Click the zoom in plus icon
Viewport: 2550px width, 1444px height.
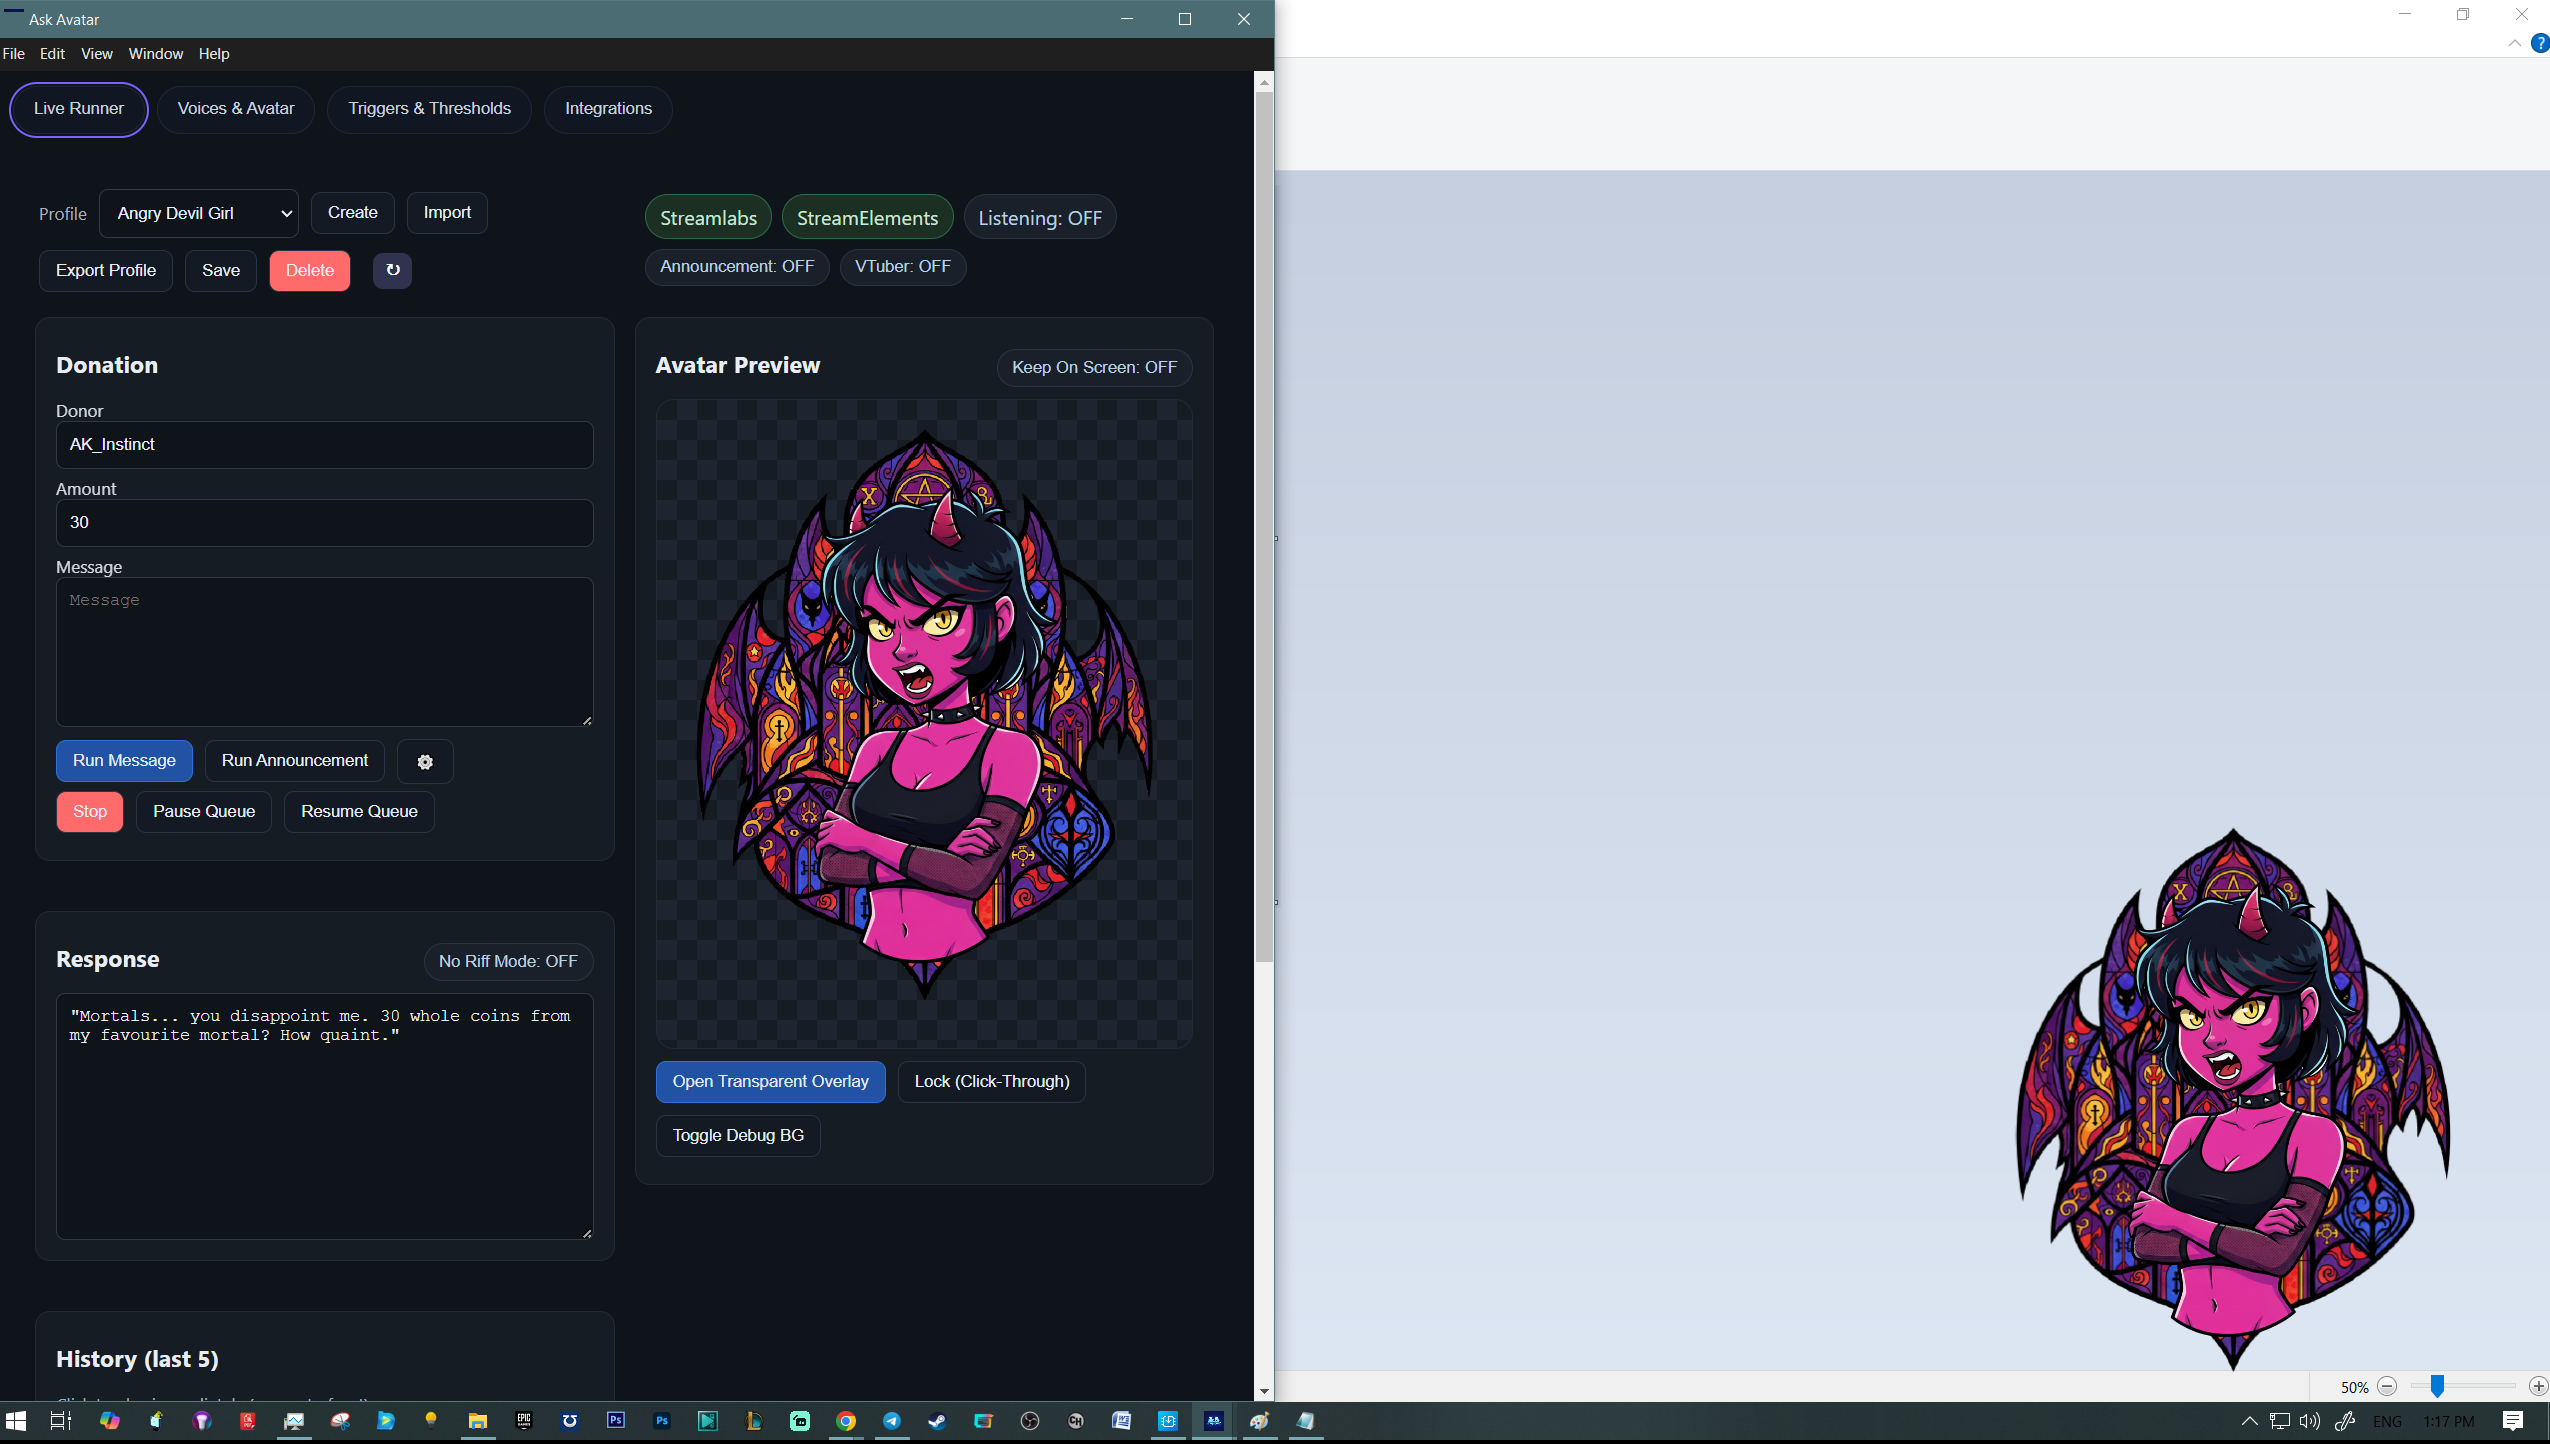[x=2537, y=1386]
